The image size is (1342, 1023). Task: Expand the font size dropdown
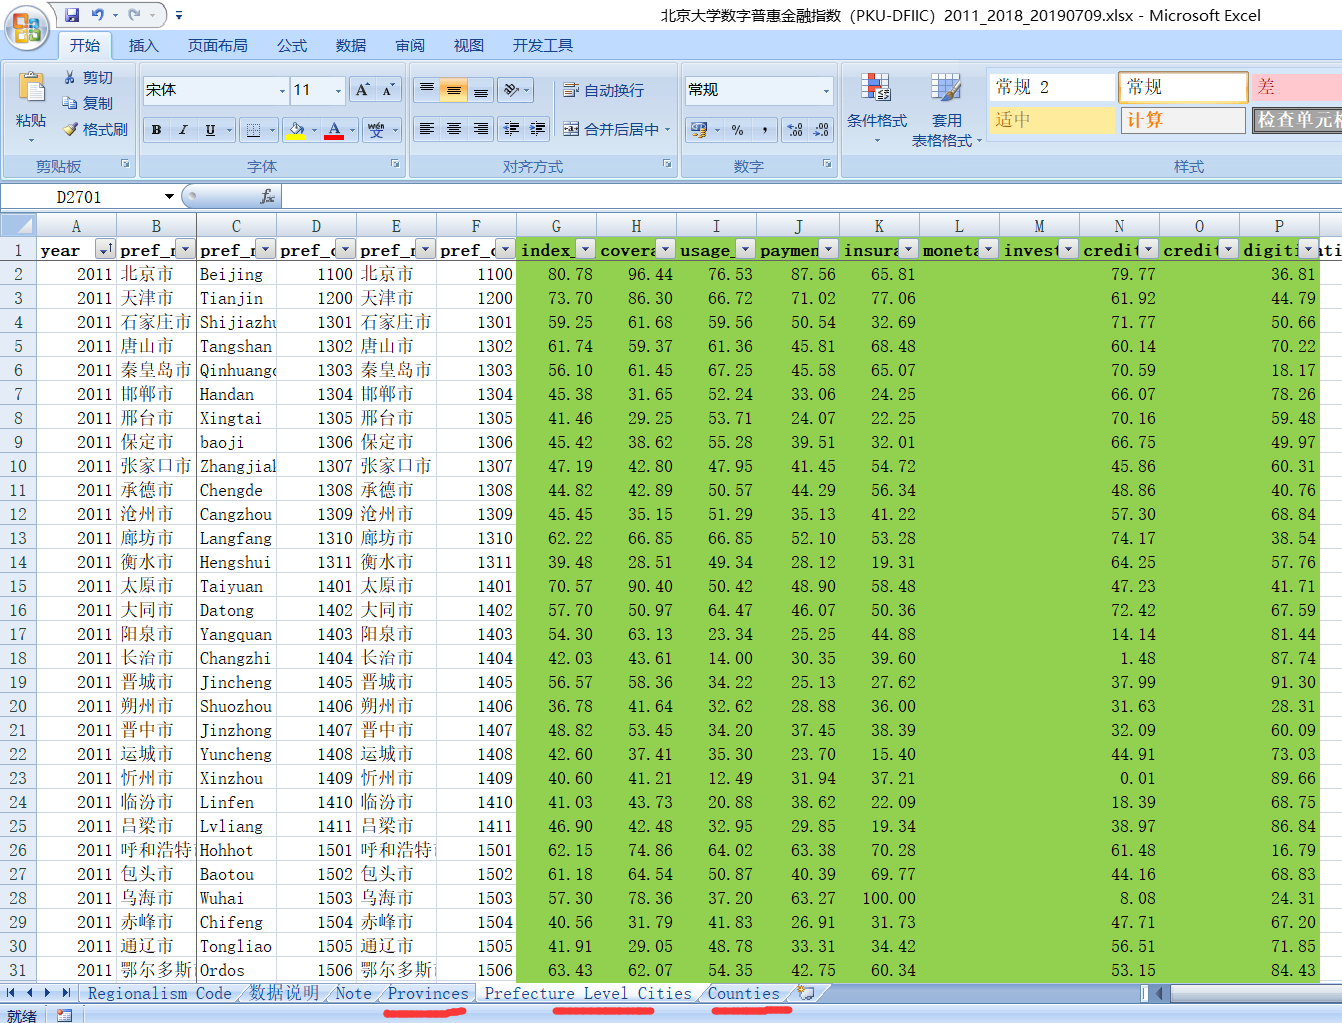(338, 90)
